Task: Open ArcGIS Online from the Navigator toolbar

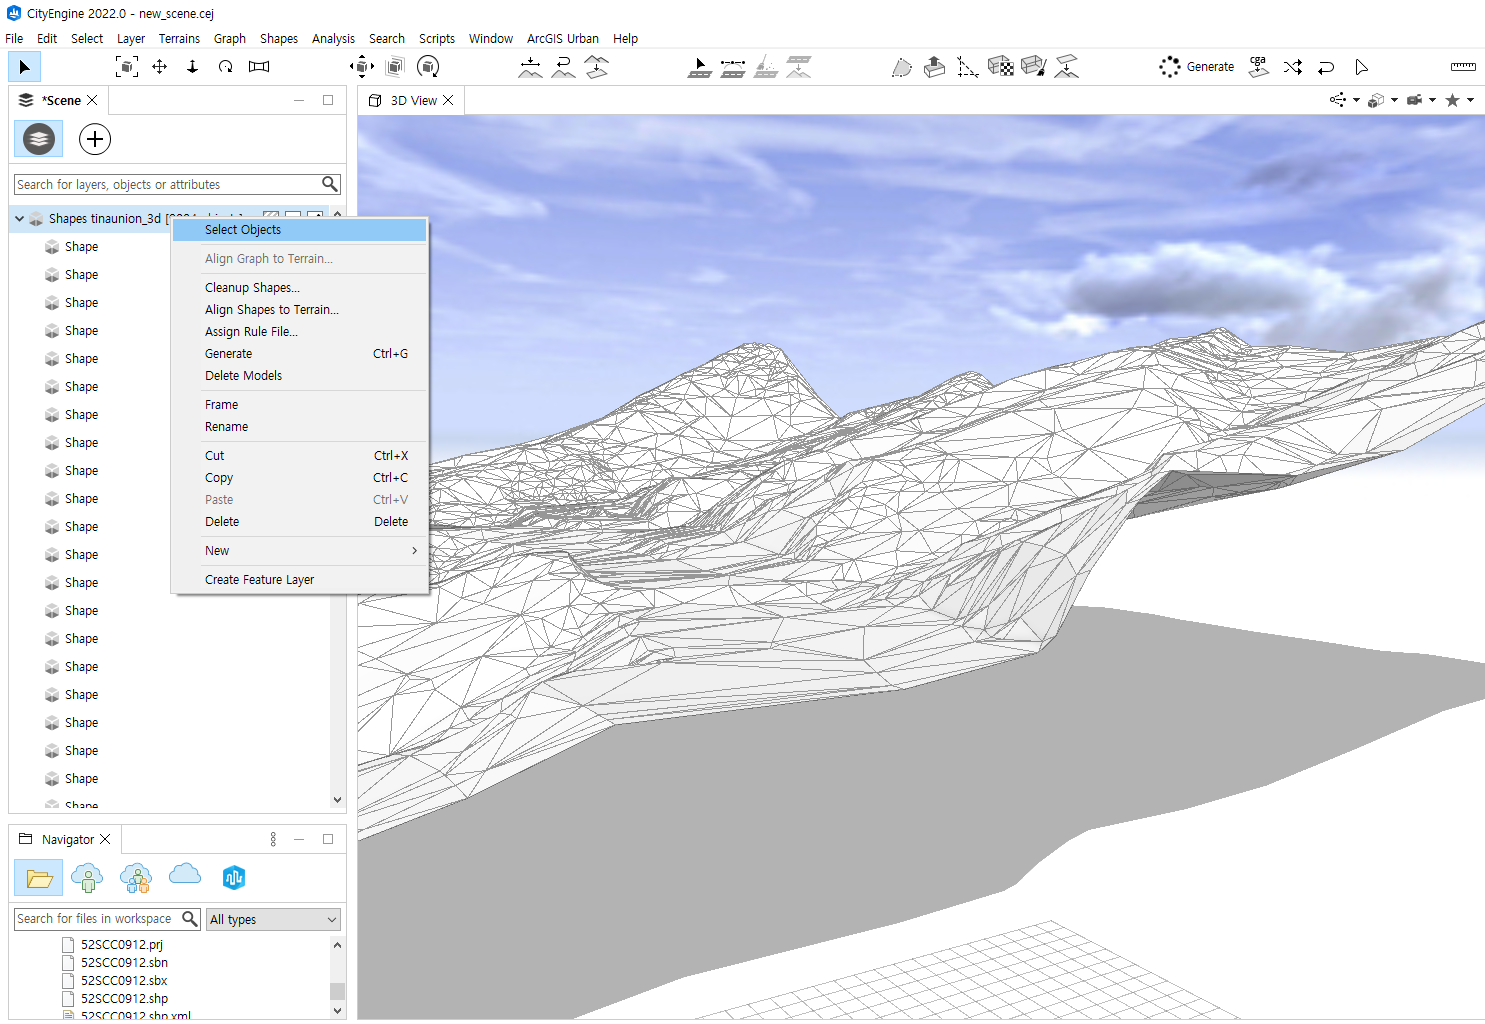Action: (184, 877)
